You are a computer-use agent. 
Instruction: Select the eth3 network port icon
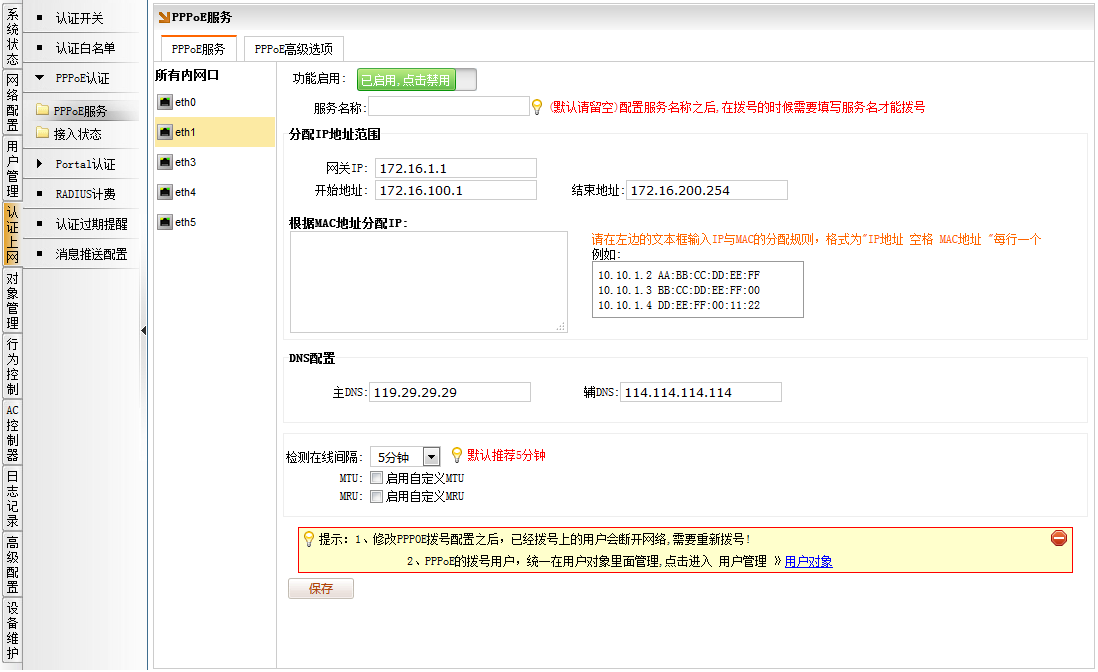(165, 162)
